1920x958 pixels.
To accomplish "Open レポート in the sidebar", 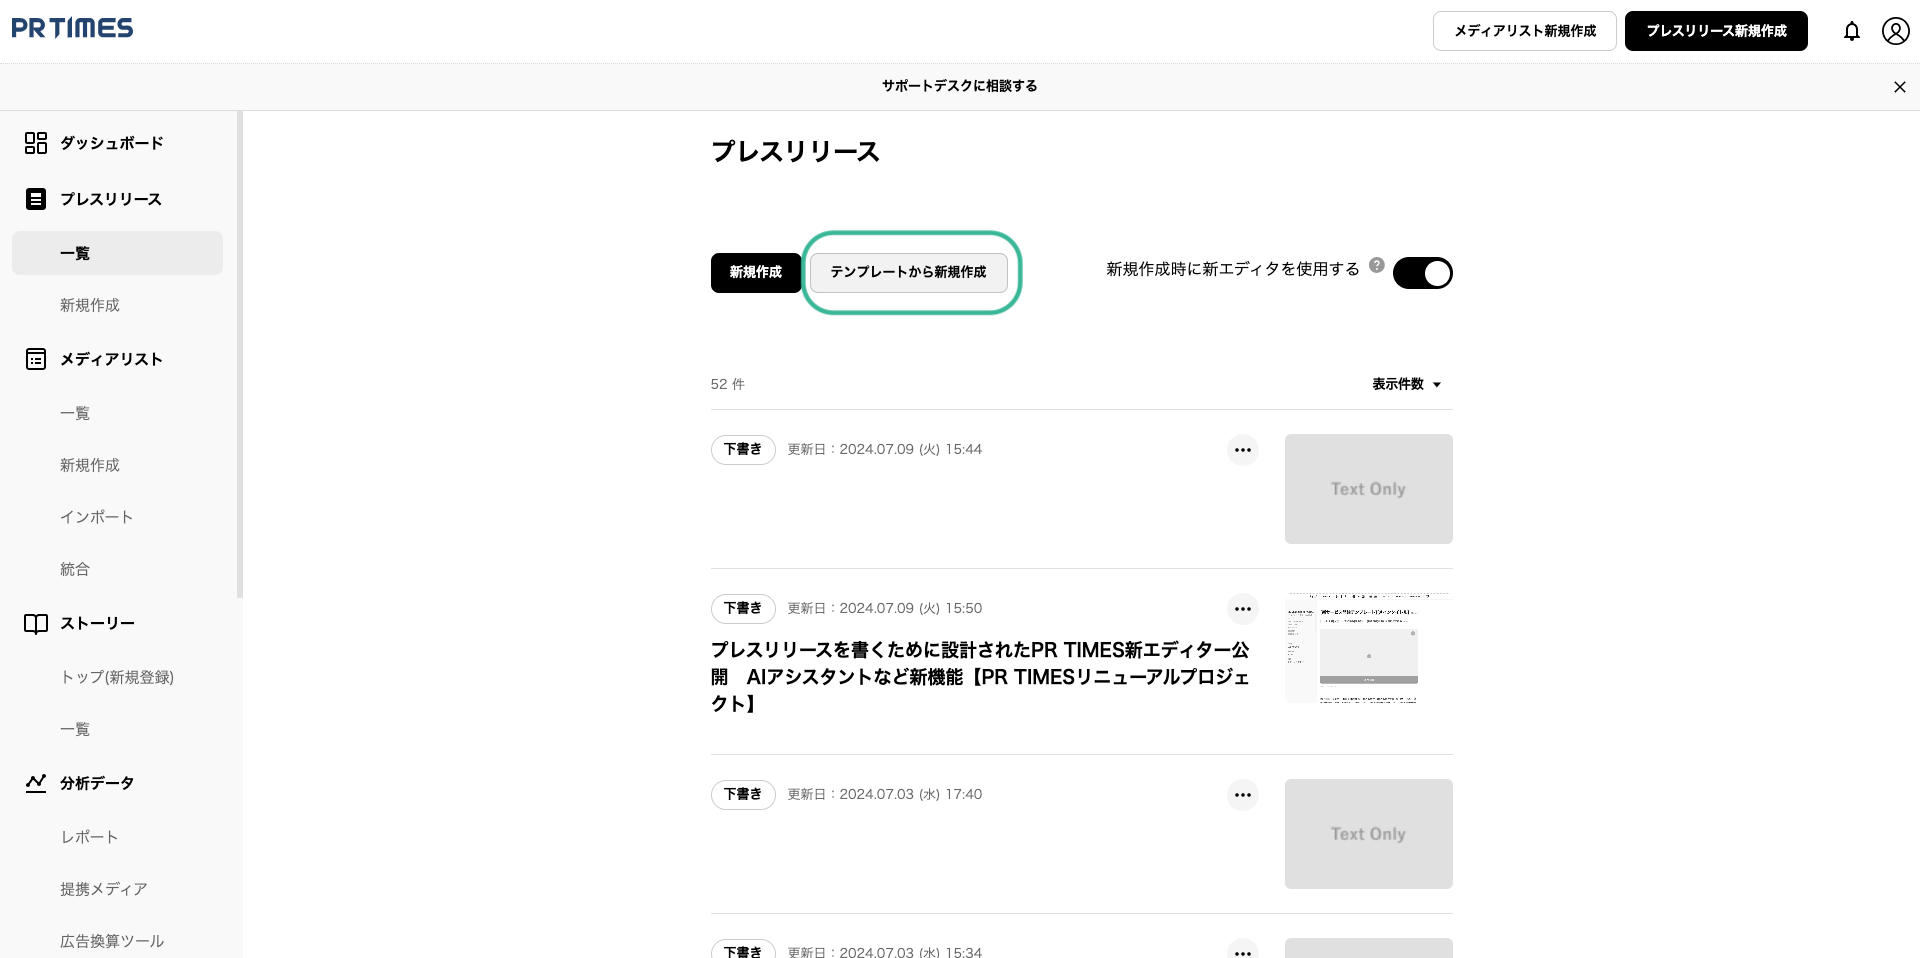I will coord(90,837).
